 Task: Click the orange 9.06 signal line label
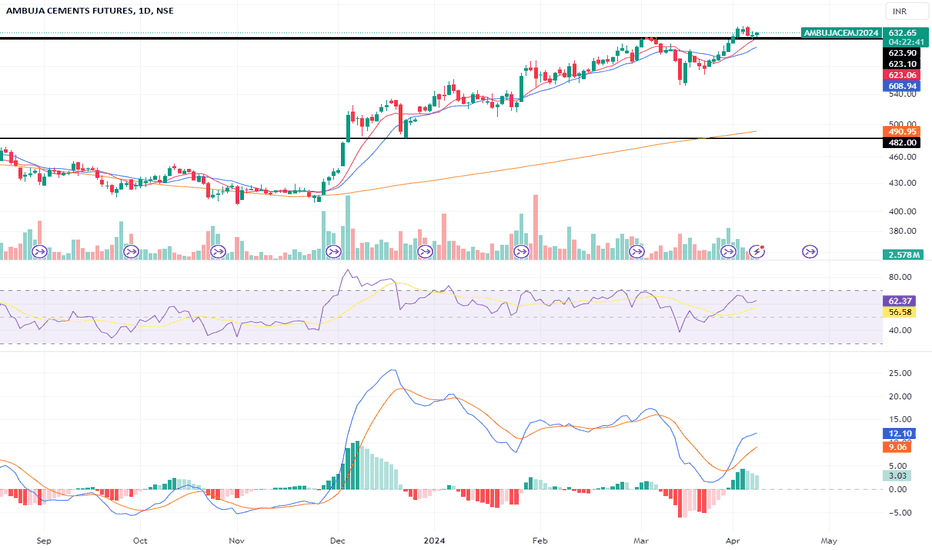tap(898, 447)
